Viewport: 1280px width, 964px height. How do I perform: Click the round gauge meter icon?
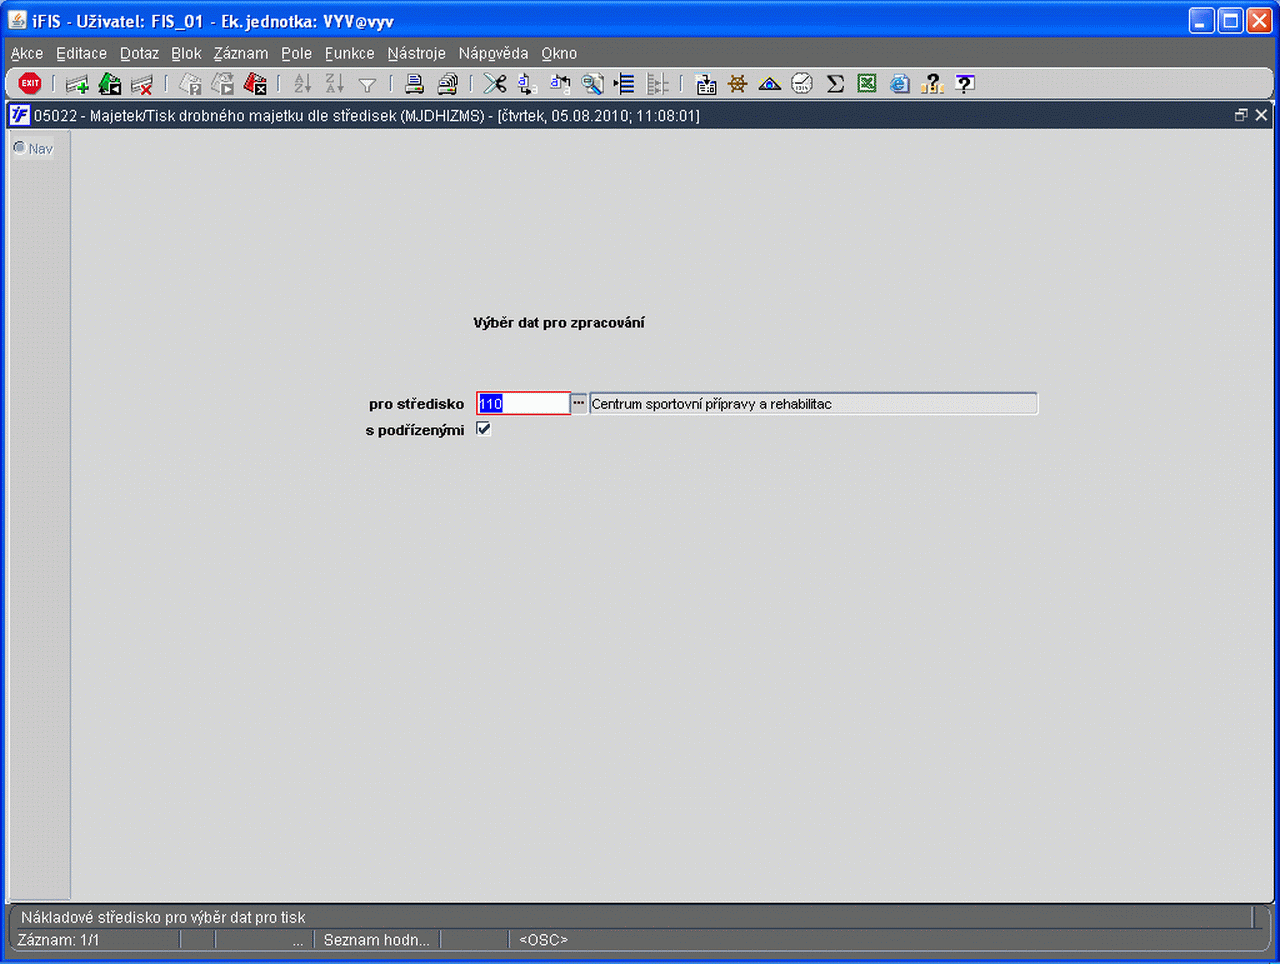pyautogui.click(x=802, y=85)
